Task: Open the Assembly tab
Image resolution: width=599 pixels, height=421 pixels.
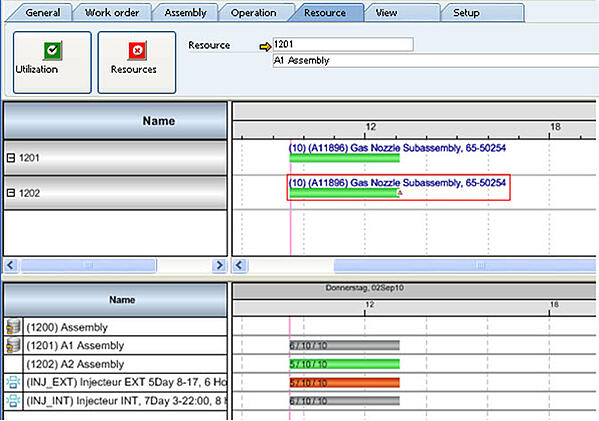Action: tap(186, 13)
